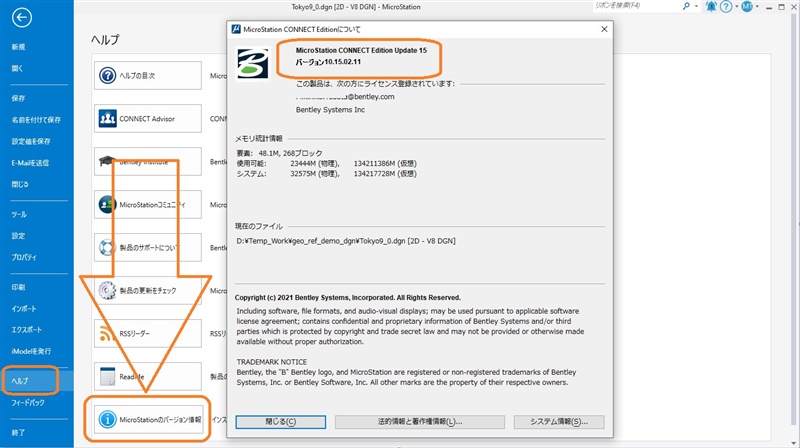
Task: Open プロパティ in the backstage menu
Action: pos(24,257)
